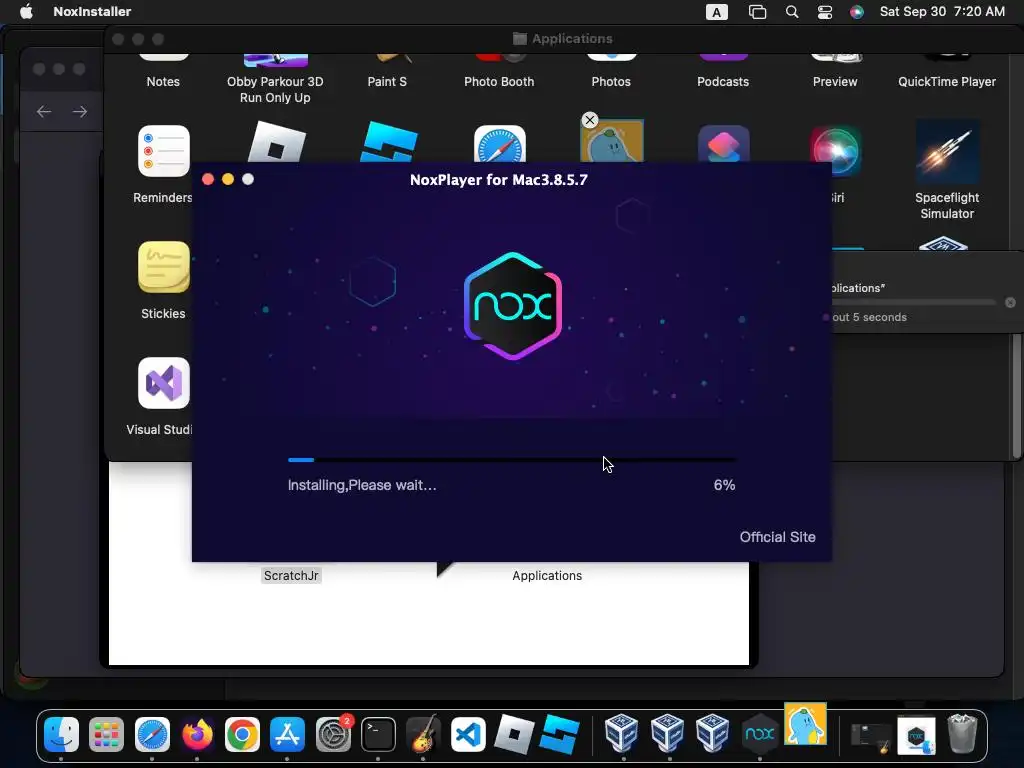Select the Stickies app icon in Applications
Screen dimensions: 1024x768
(163, 266)
